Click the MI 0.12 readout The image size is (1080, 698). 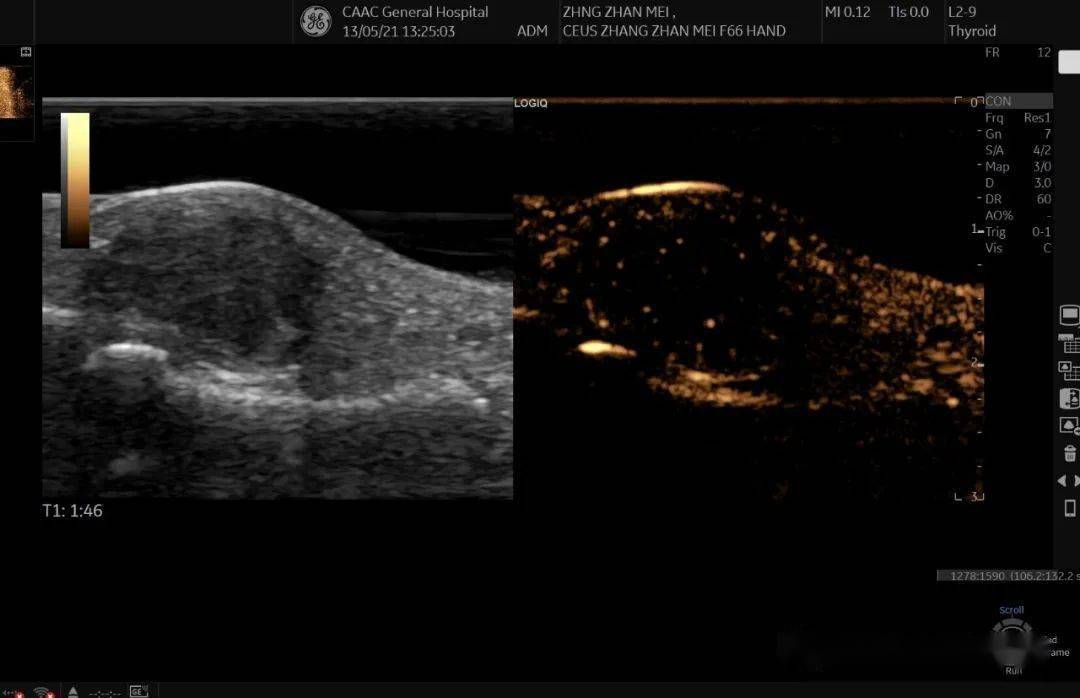pos(847,12)
